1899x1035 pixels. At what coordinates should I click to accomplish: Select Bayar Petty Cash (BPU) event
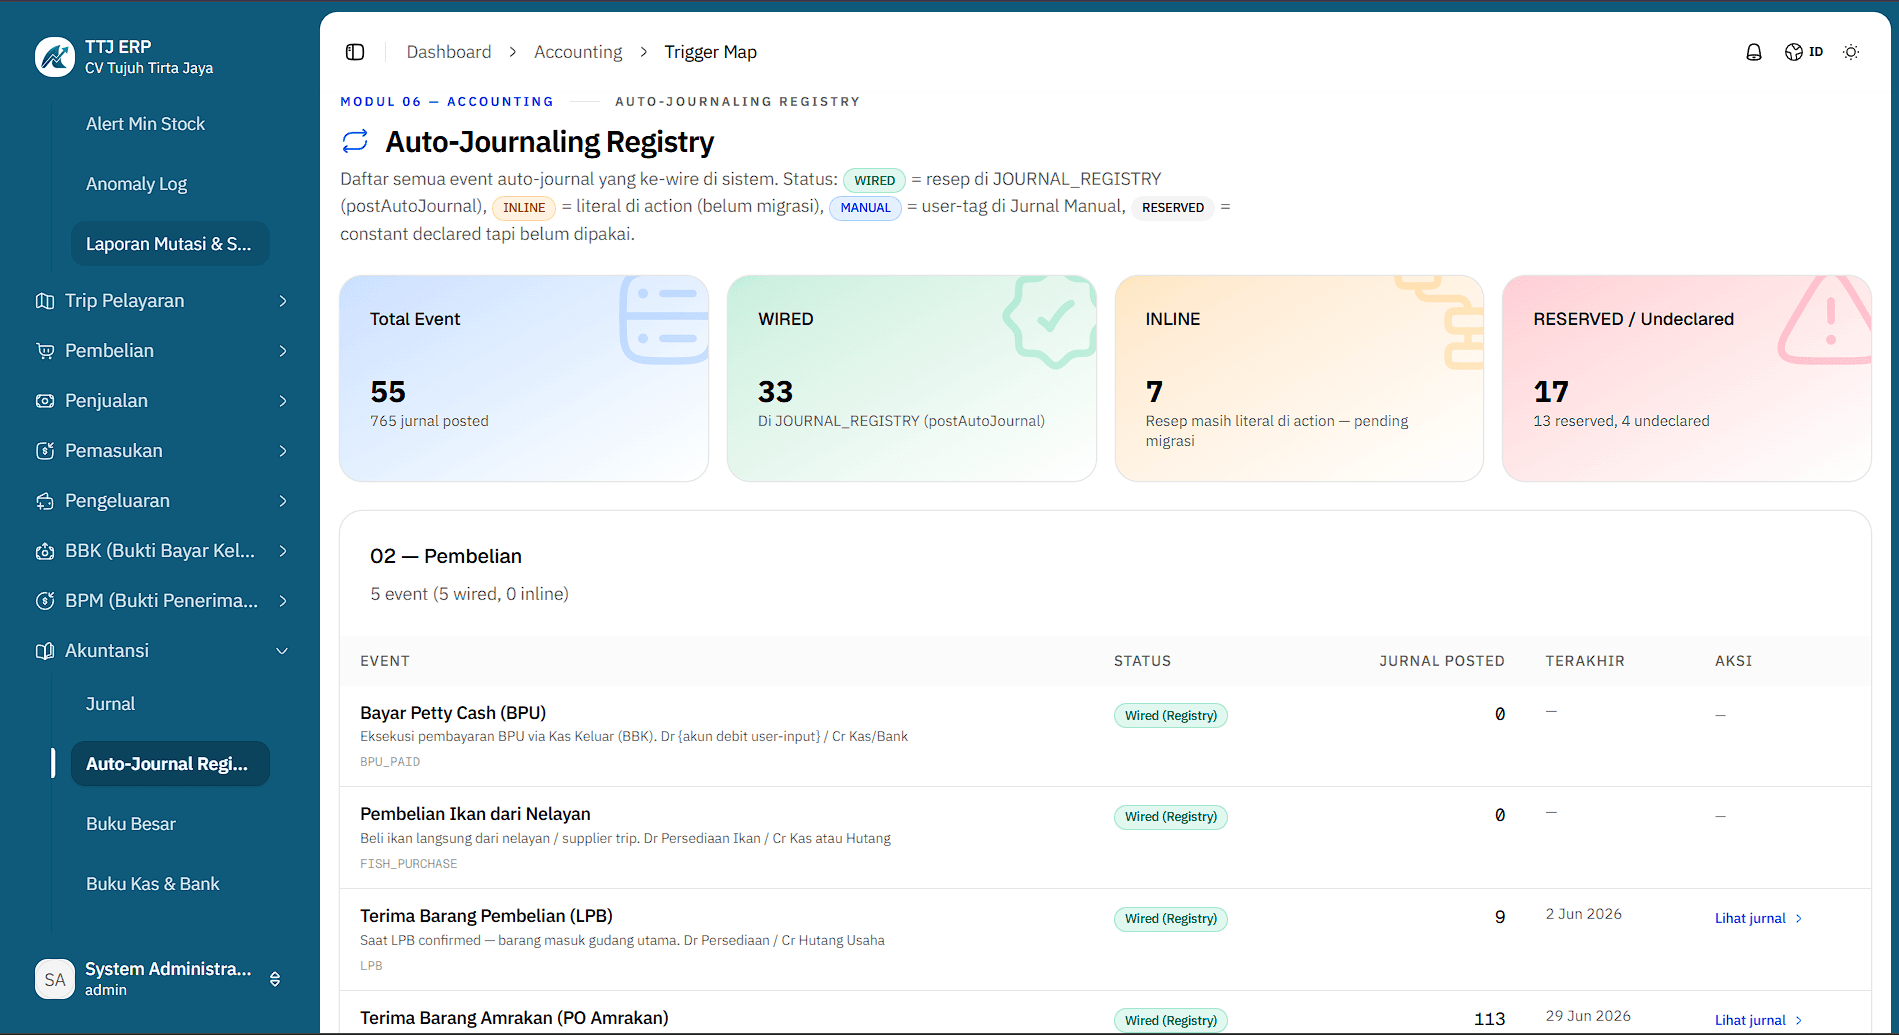click(453, 713)
